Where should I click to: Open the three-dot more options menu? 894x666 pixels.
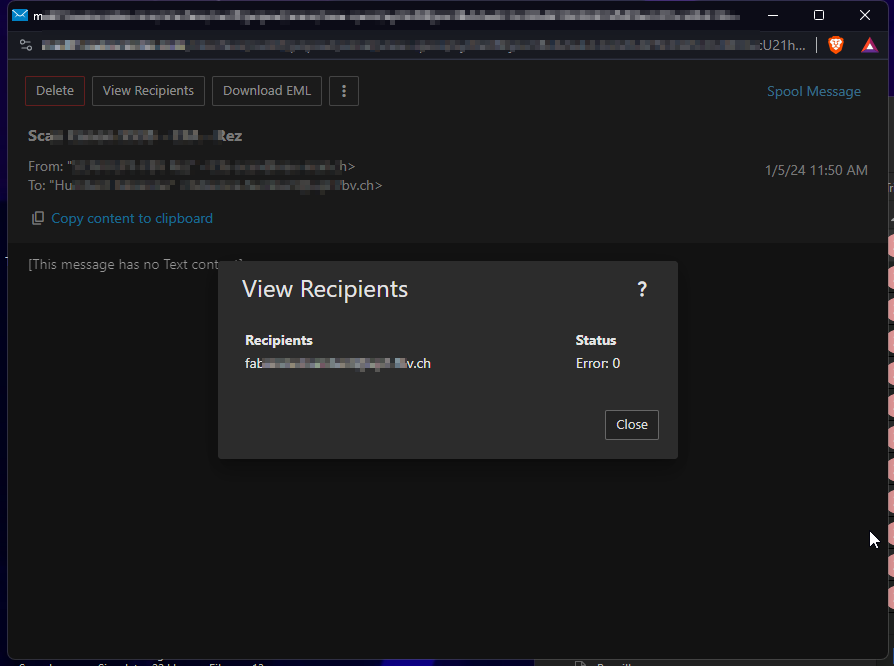(x=344, y=91)
